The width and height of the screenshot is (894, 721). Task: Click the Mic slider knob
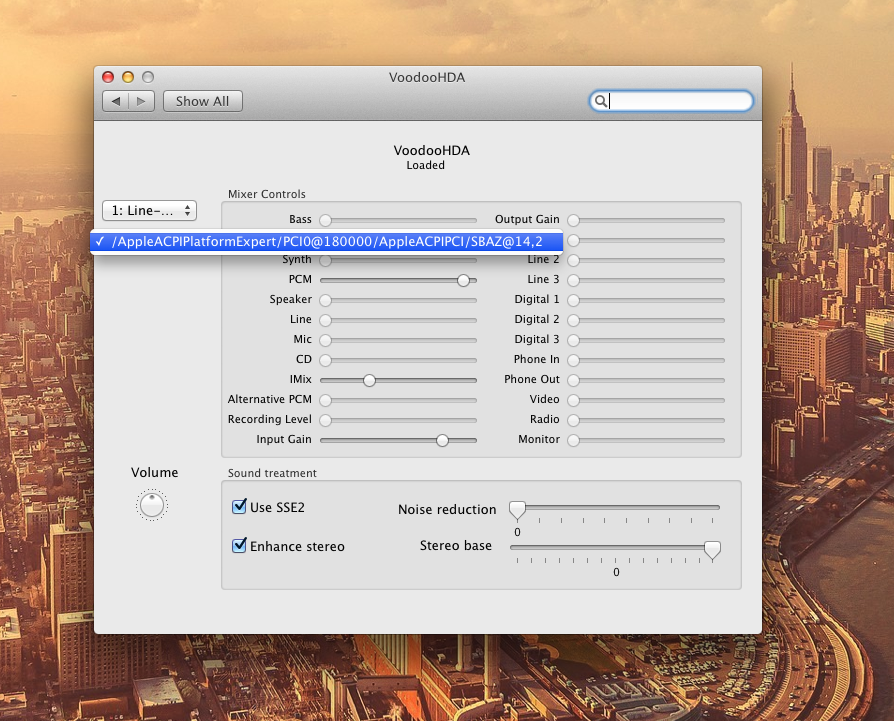click(x=326, y=340)
